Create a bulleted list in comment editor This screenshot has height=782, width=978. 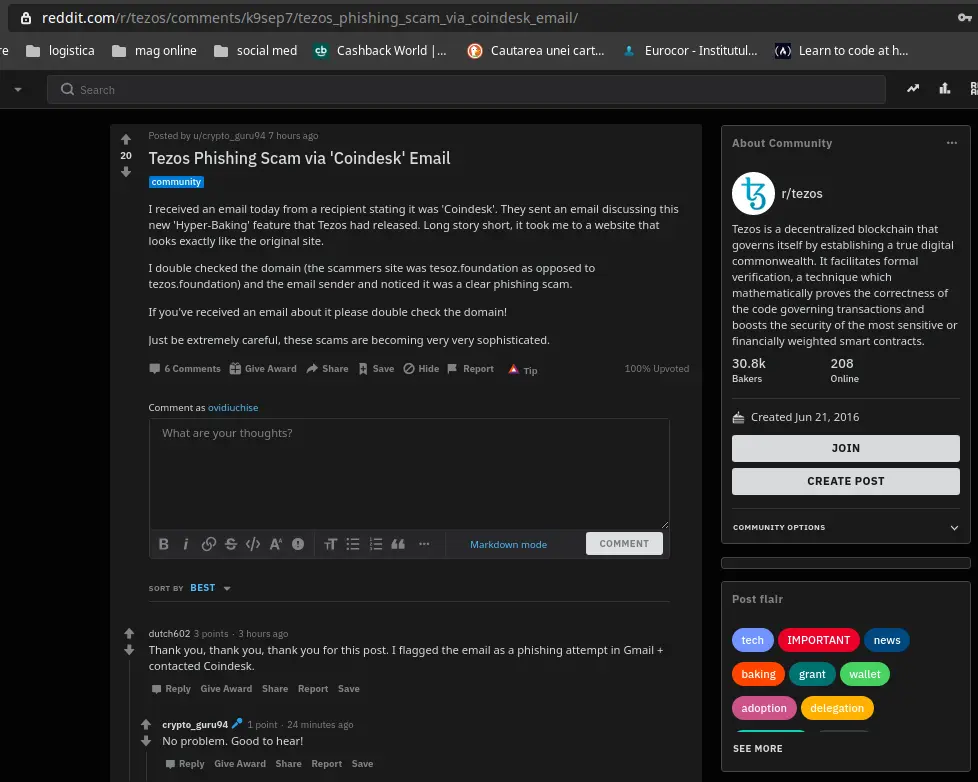click(x=353, y=544)
